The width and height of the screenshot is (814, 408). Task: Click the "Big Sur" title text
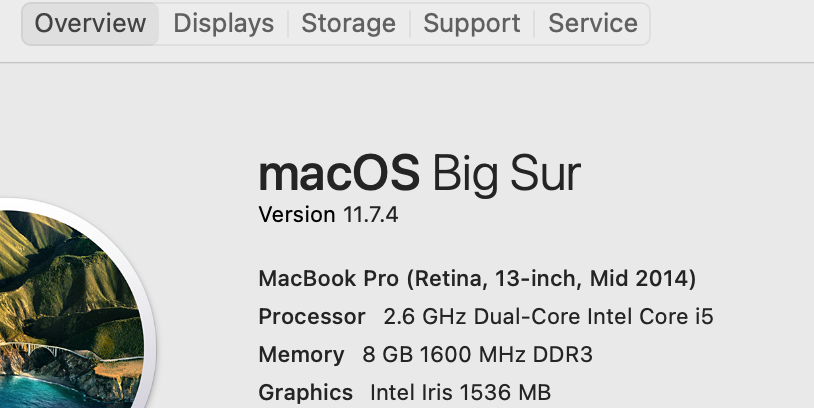(506, 174)
